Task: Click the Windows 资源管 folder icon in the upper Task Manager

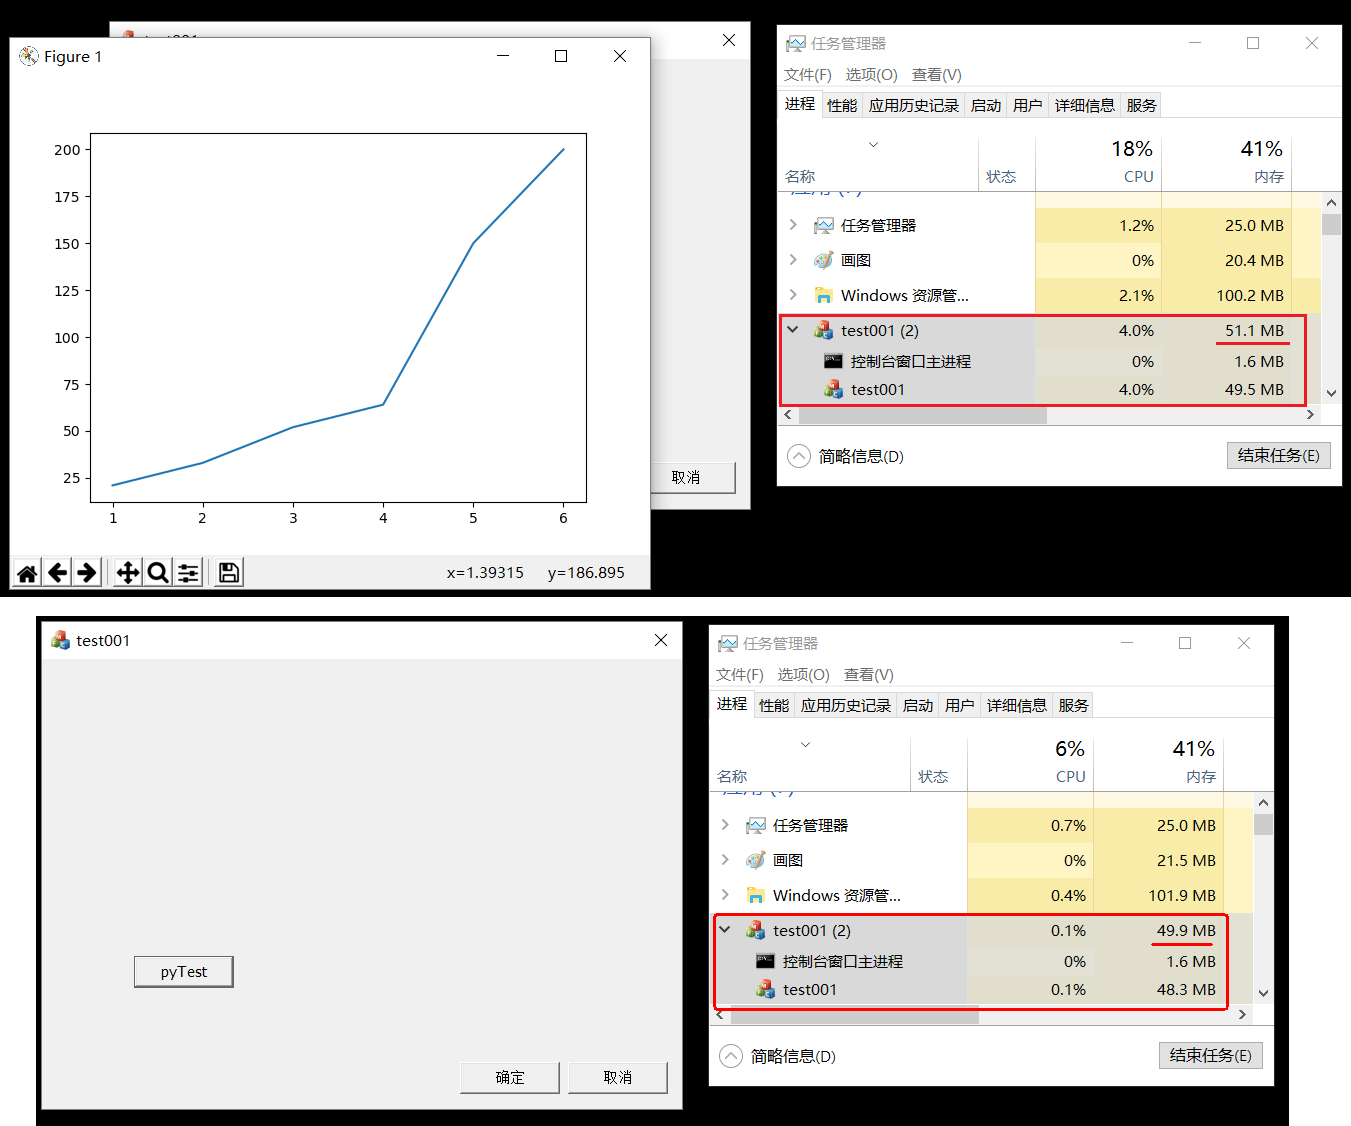Action: click(824, 295)
